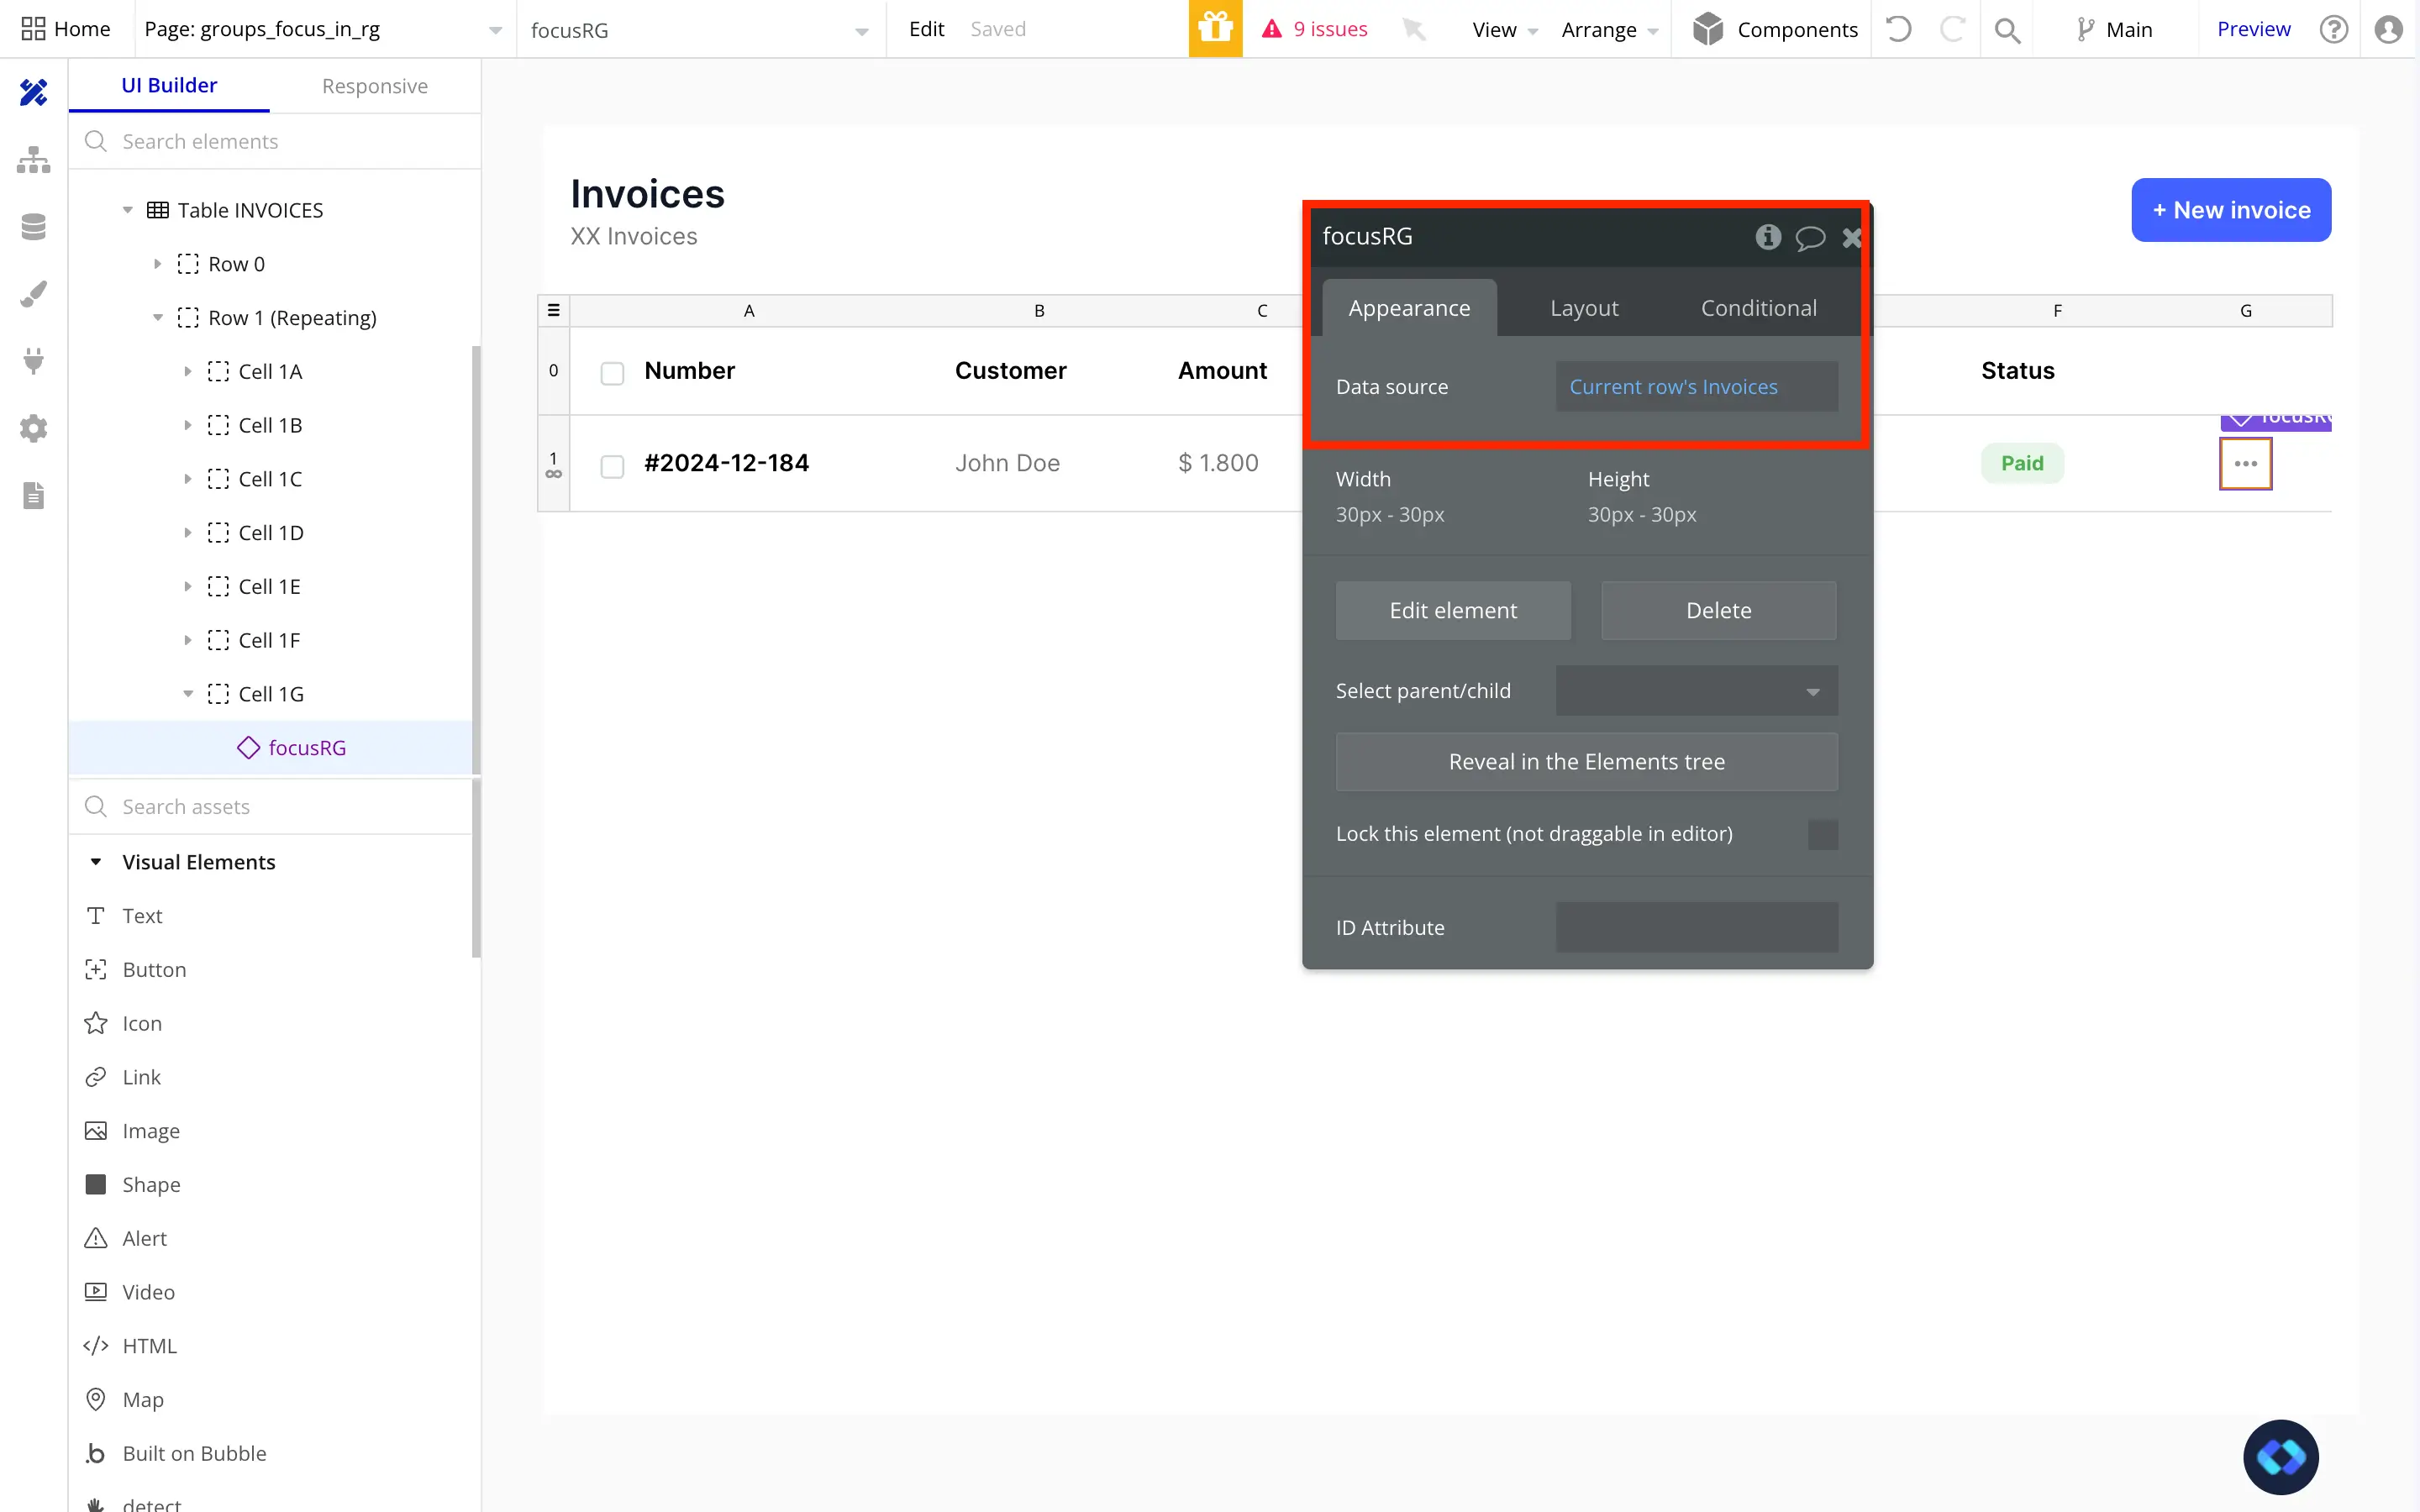Enable Lock this element checkbox
The height and width of the screenshot is (1512, 2420).
point(1822,834)
